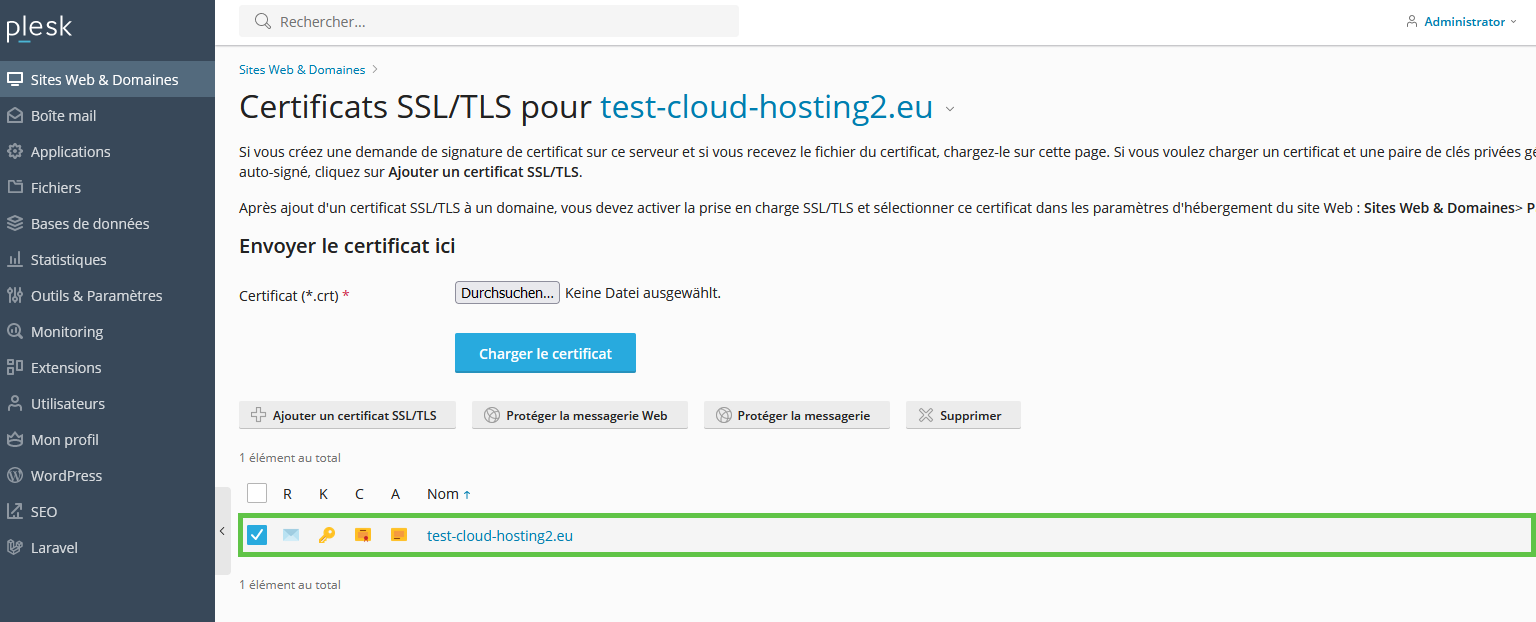Image resolution: width=1536 pixels, height=622 pixels.
Task: Open Outils & Paramètres in sidebar
Action: coord(107,295)
